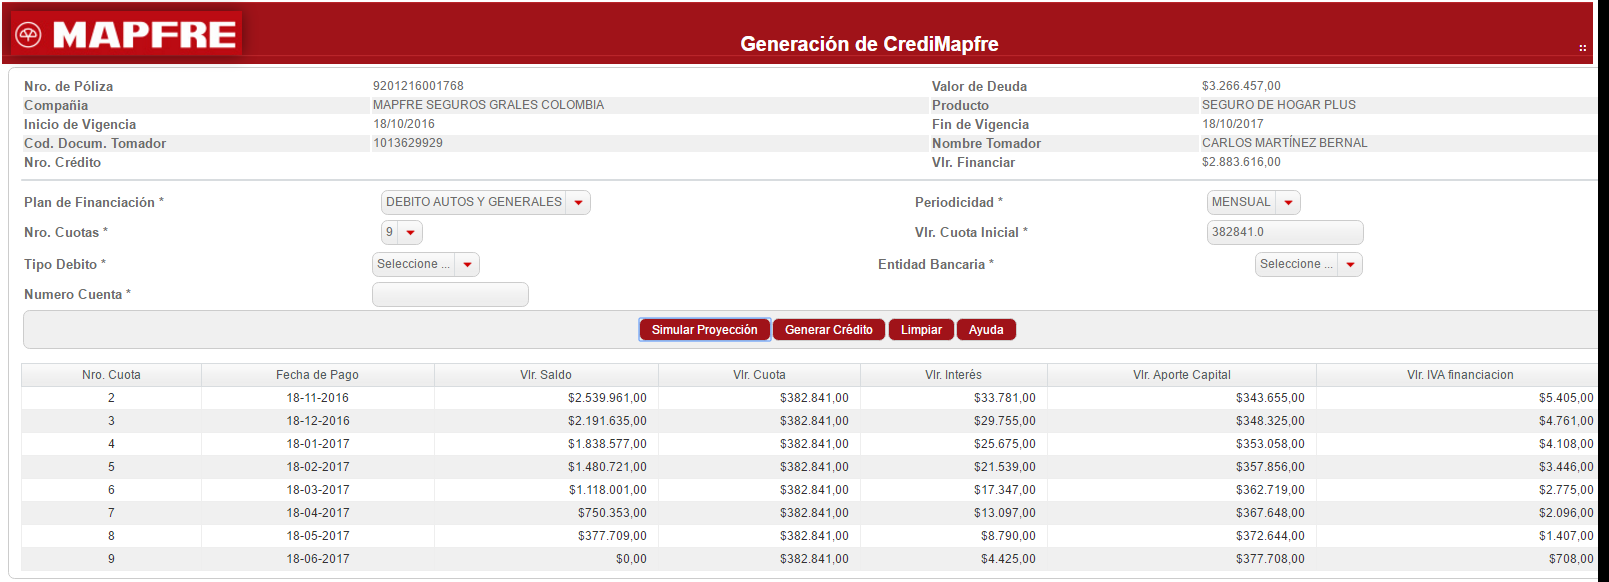The height and width of the screenshot is (582, 1609).
Task: Open the Tipo Debito dropdown
Action: point(467,265)
